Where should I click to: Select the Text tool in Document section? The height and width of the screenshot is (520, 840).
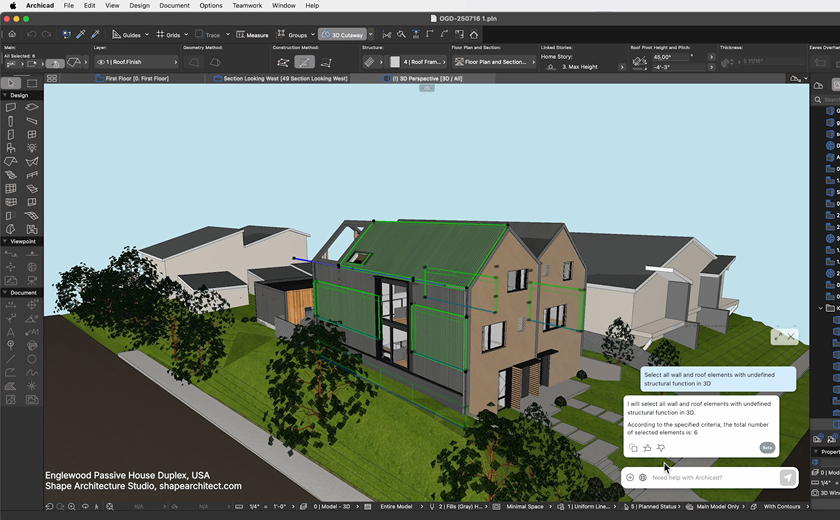[11, 332]
